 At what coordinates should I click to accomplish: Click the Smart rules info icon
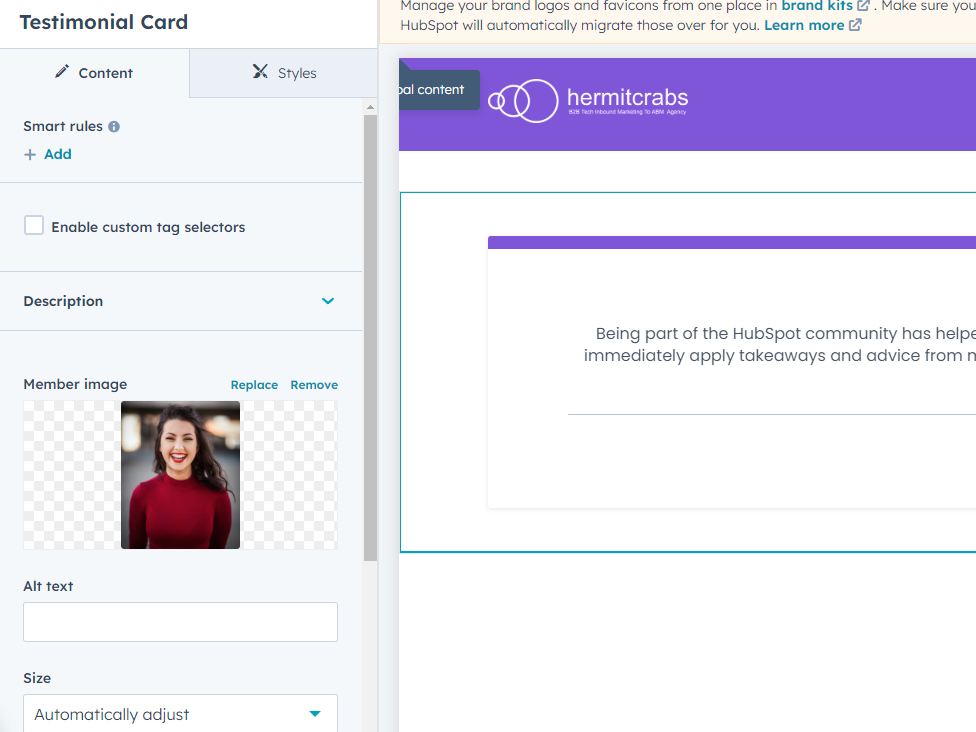(114, 127)
